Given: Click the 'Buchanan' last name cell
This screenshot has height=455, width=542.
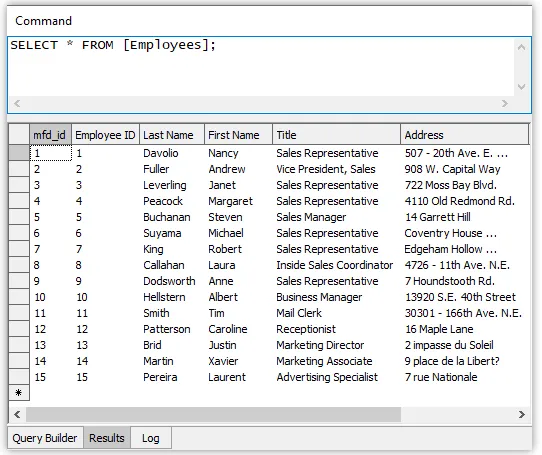Looking at the screenshot, I should tap(172, 217).
